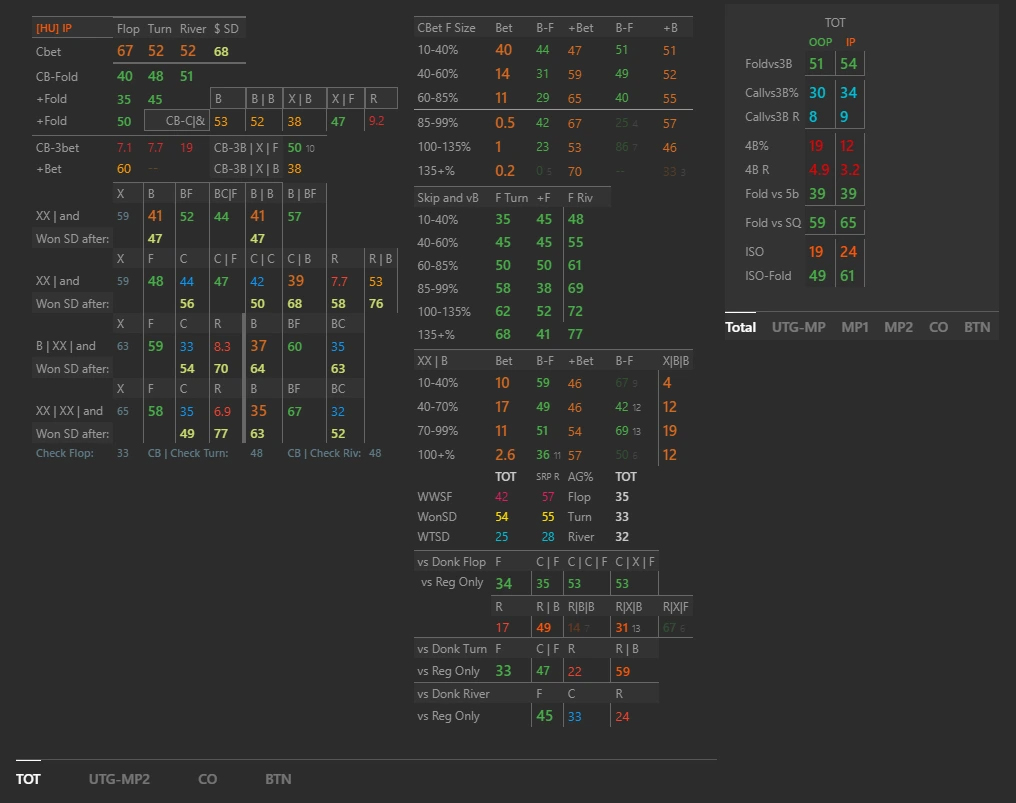Click the WWSF stat label

tap(433, 497)
